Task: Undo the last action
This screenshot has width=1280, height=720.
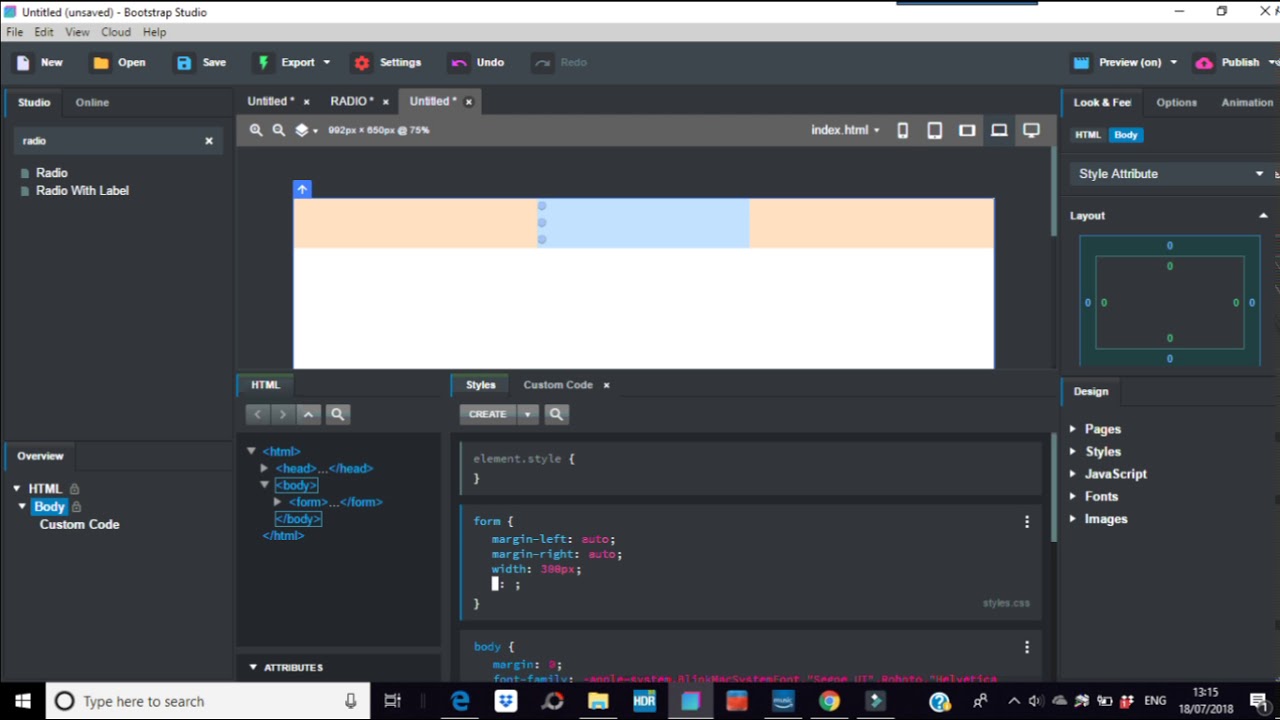Action: (x=477, y=62)
